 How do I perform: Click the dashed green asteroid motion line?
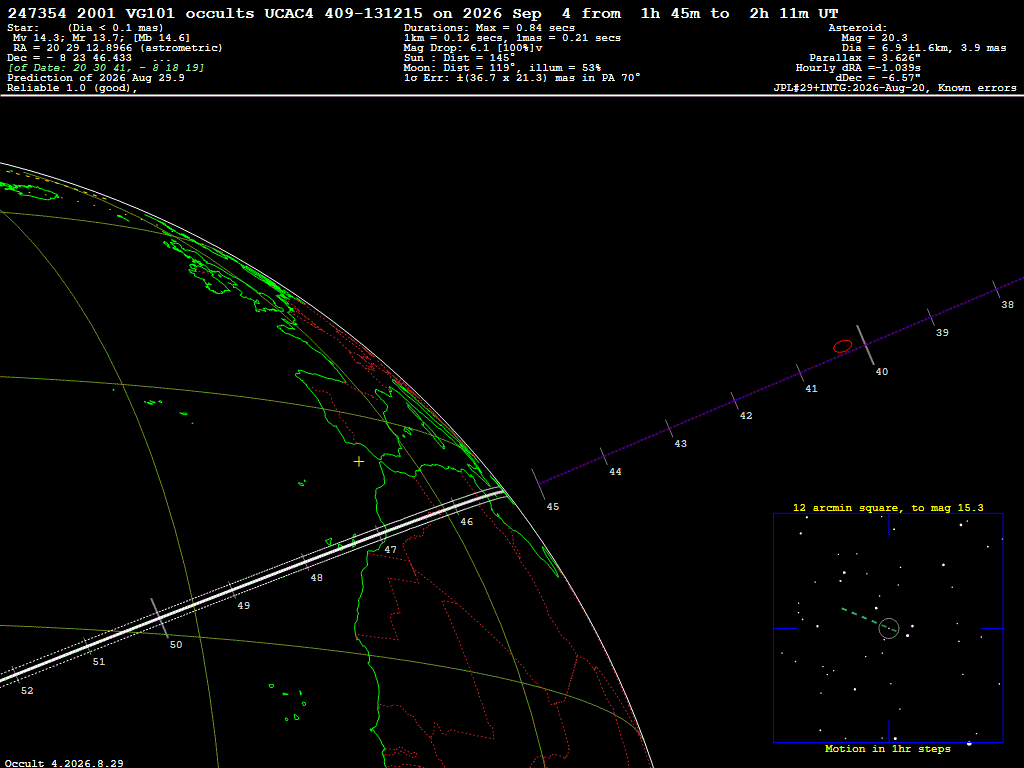(x=860, y=616)
